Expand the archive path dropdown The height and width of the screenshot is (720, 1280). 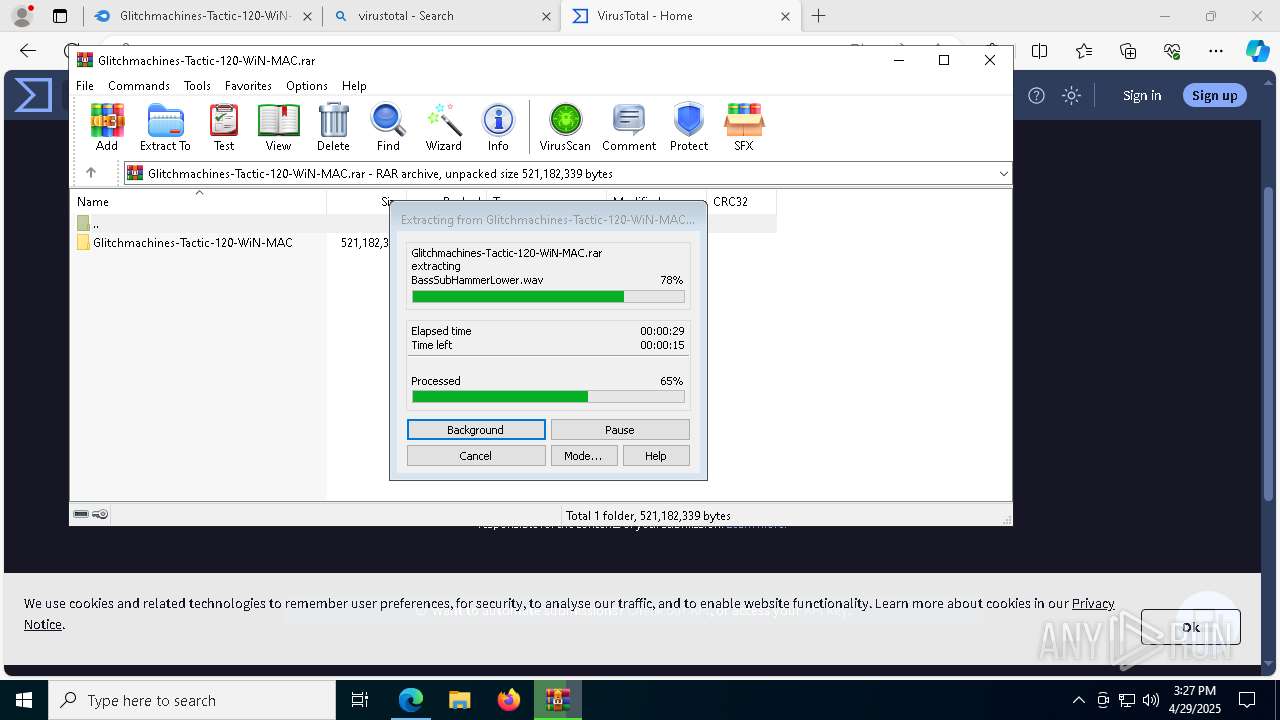[x=1003, y=173]
